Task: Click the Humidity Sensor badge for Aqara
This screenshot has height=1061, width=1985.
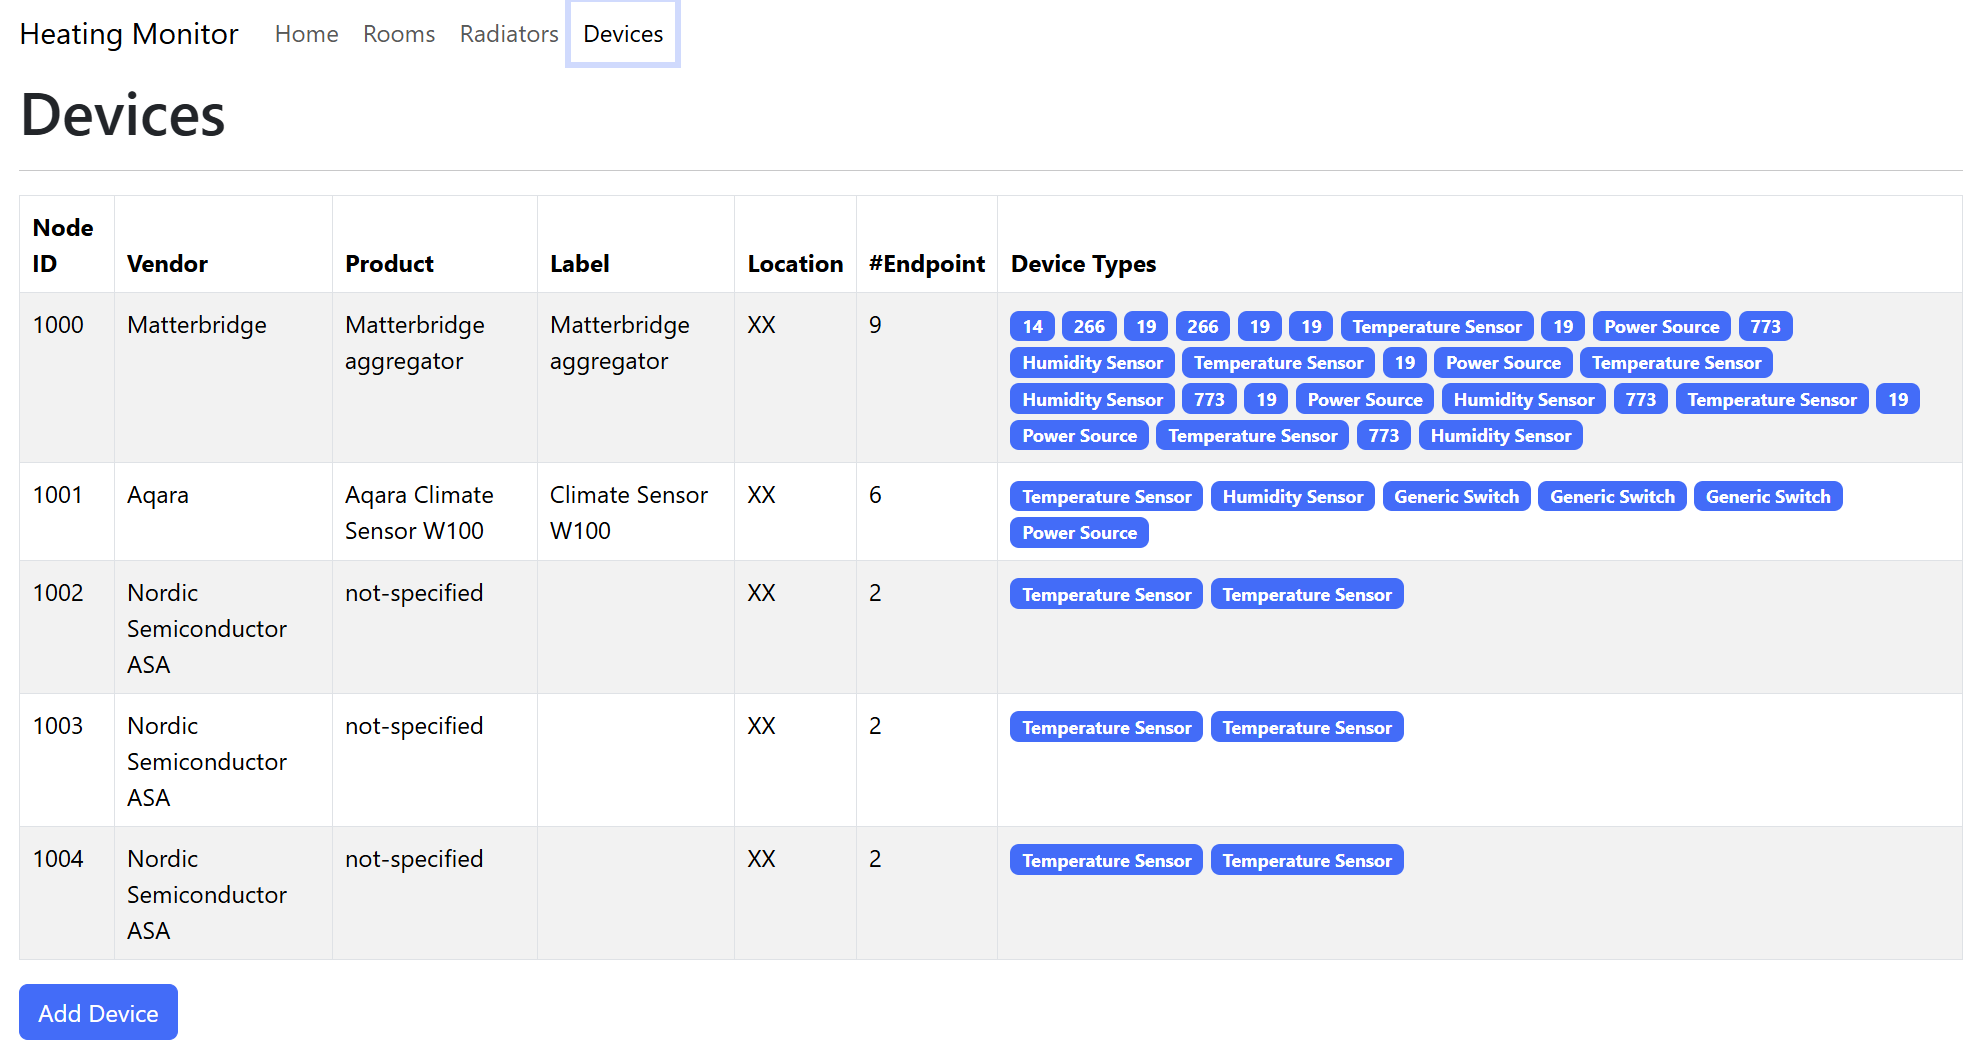Action: point(1292,497)
